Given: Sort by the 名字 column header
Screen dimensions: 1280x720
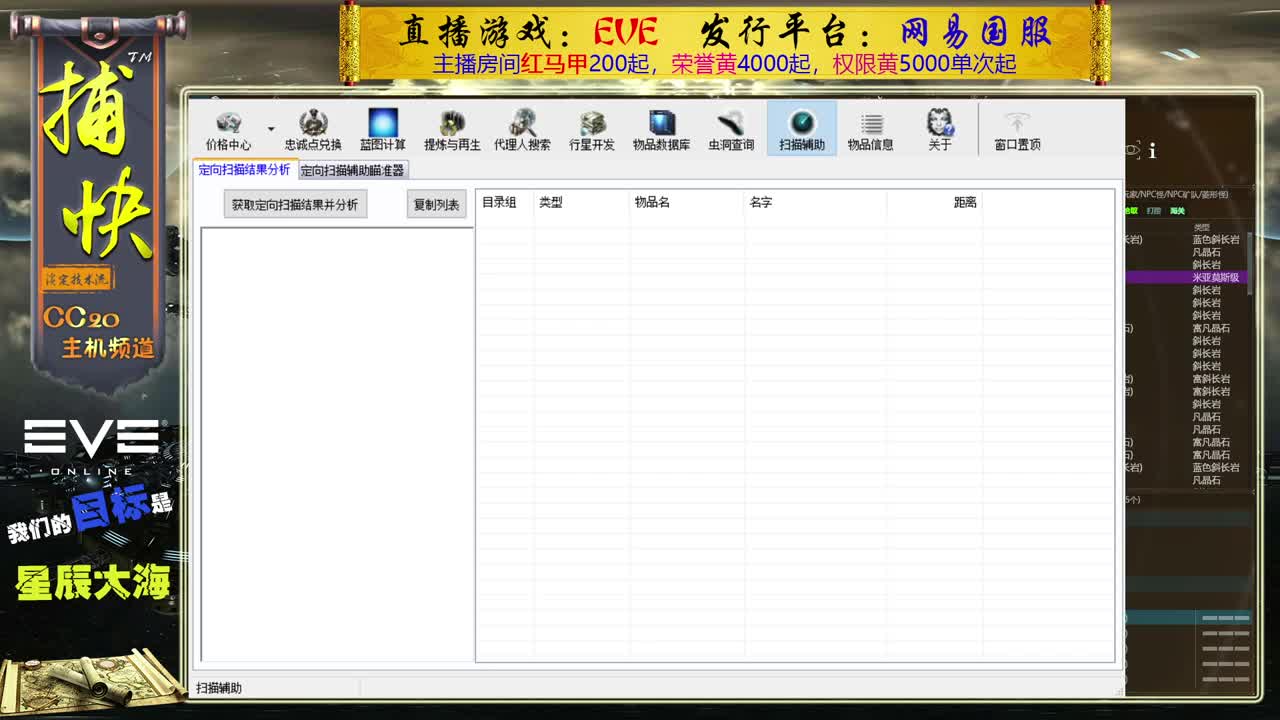Looking at the screenshot, I should 815,202.
